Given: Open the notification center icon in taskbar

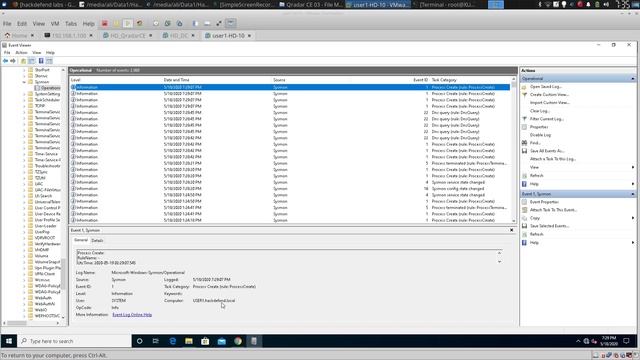Looking at the screenshot, I should tap(626, 341).
